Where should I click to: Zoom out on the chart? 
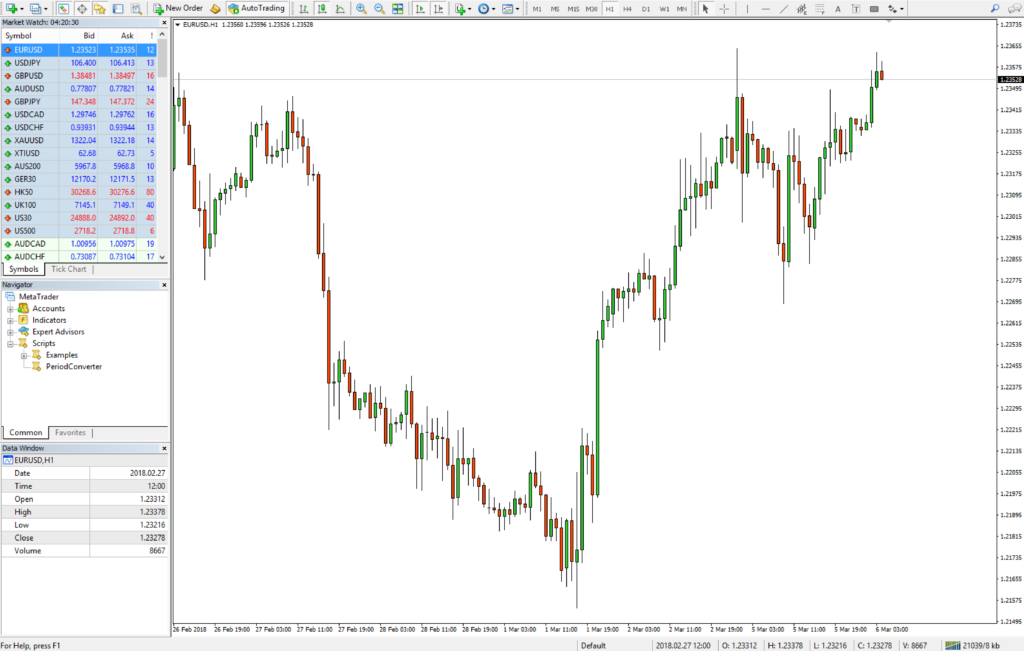pos(379,8)
